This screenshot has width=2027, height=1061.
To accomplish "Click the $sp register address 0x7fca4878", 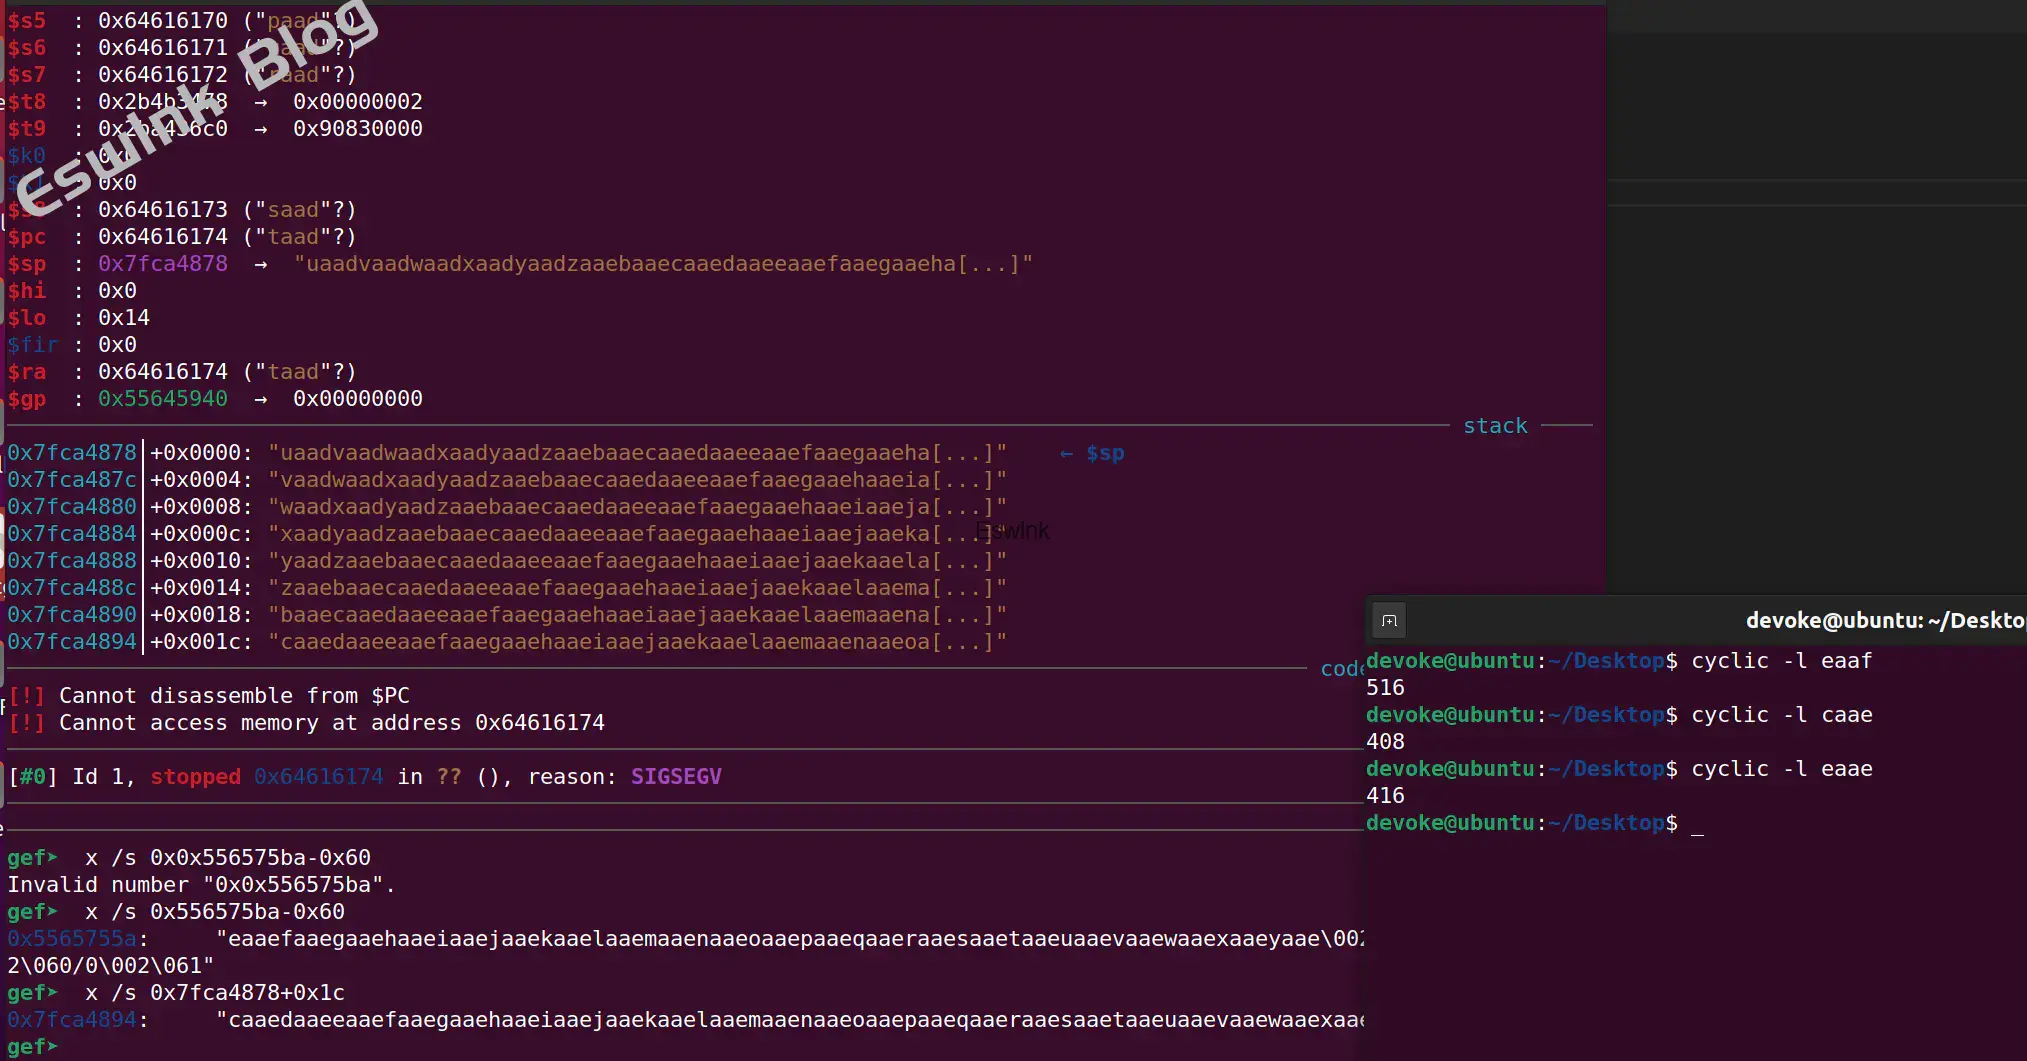I will [162, 264].
